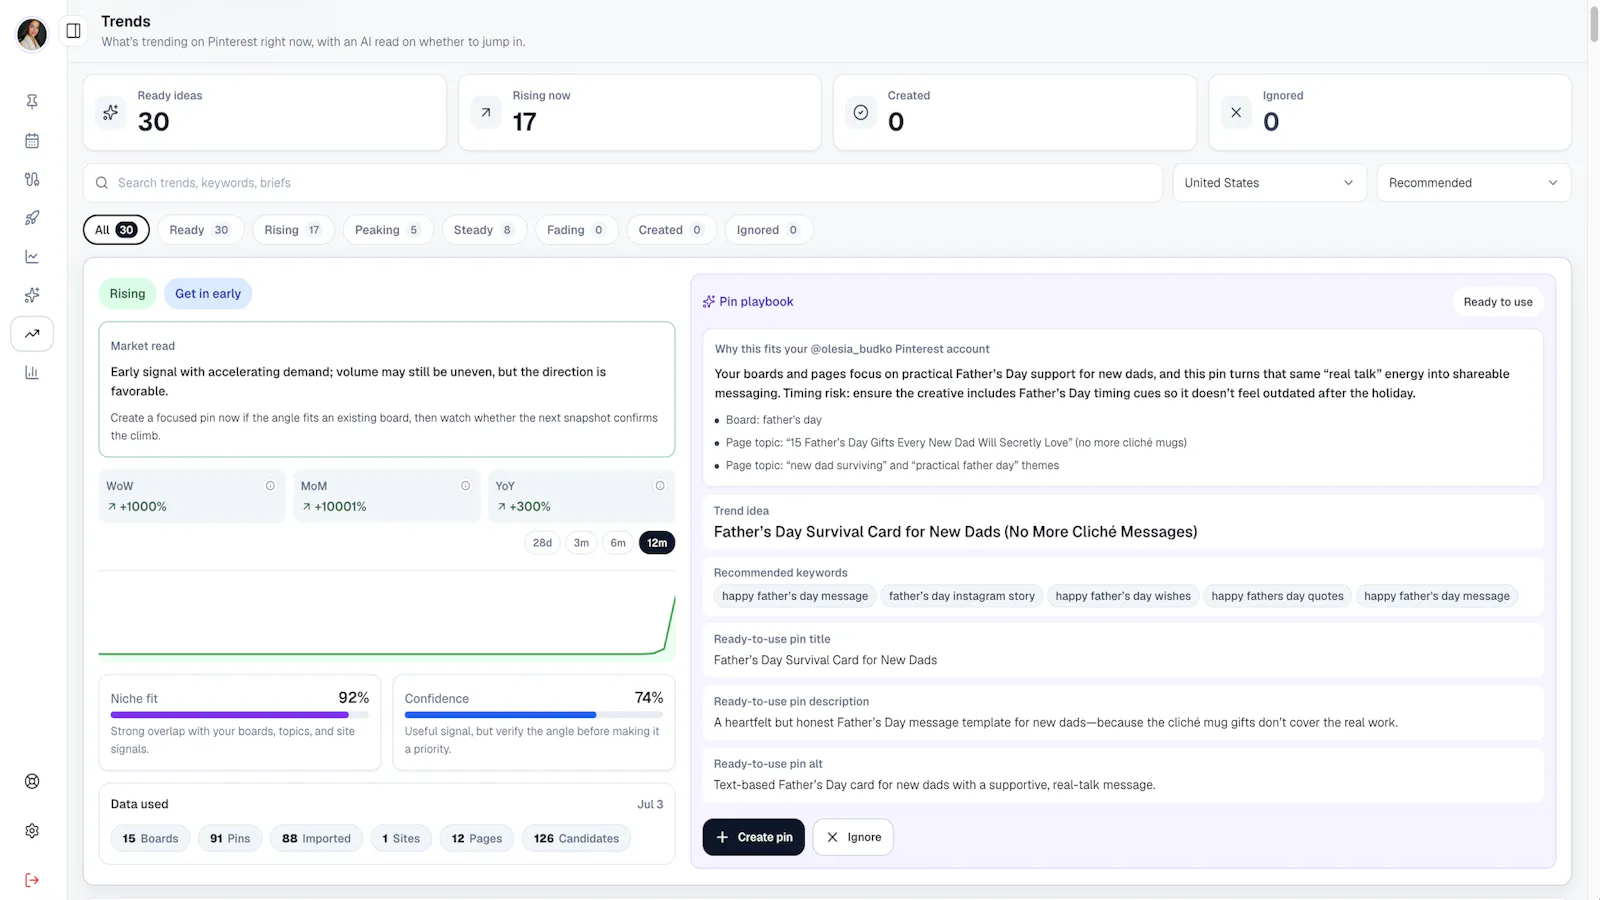Click the '15 Boards' data chip

(x=150, y=839)
